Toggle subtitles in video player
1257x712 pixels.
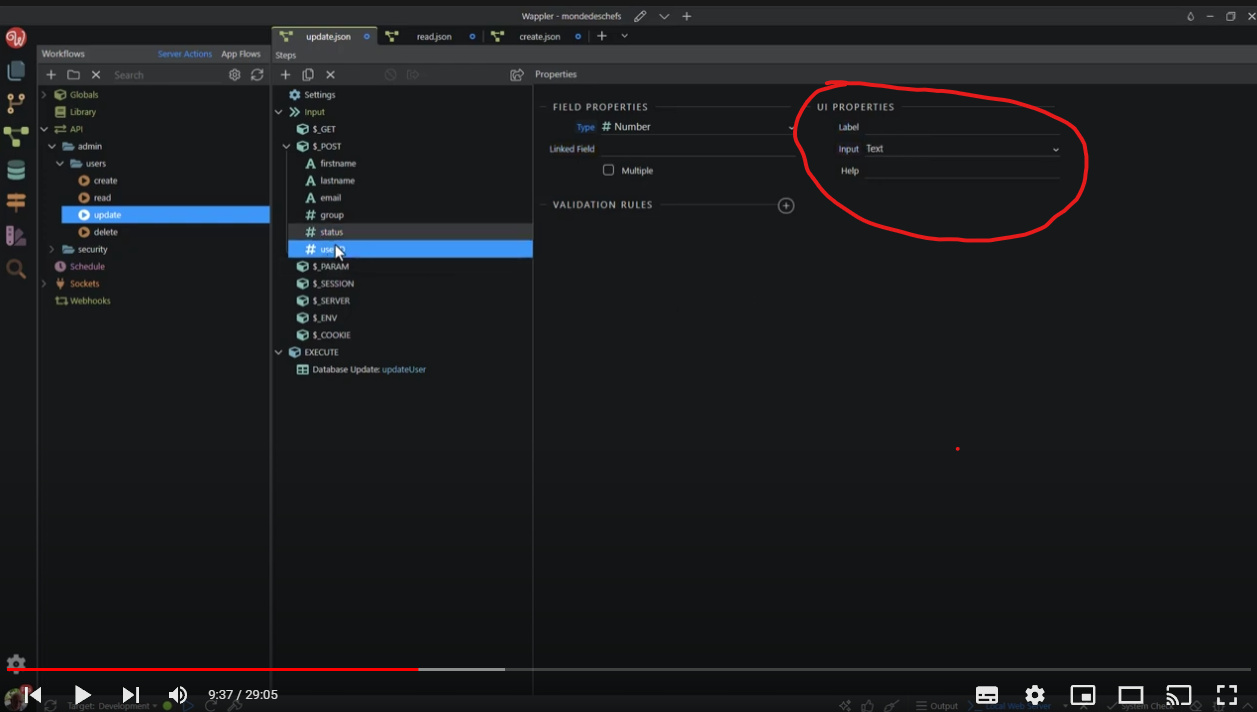tap(987, 694)
